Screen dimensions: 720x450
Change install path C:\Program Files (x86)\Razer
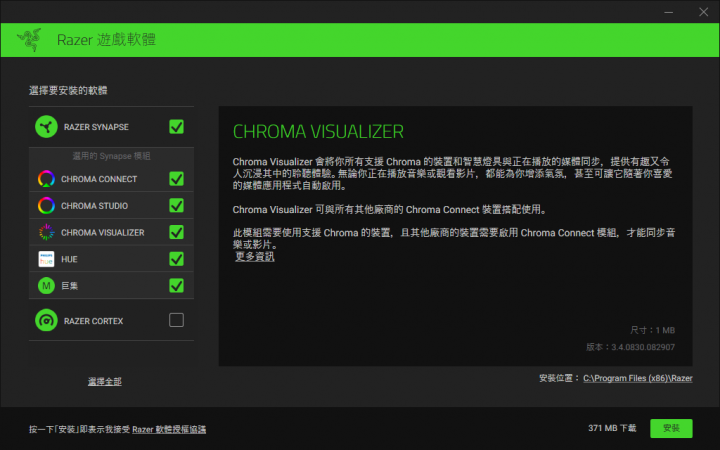click(638, 378)
